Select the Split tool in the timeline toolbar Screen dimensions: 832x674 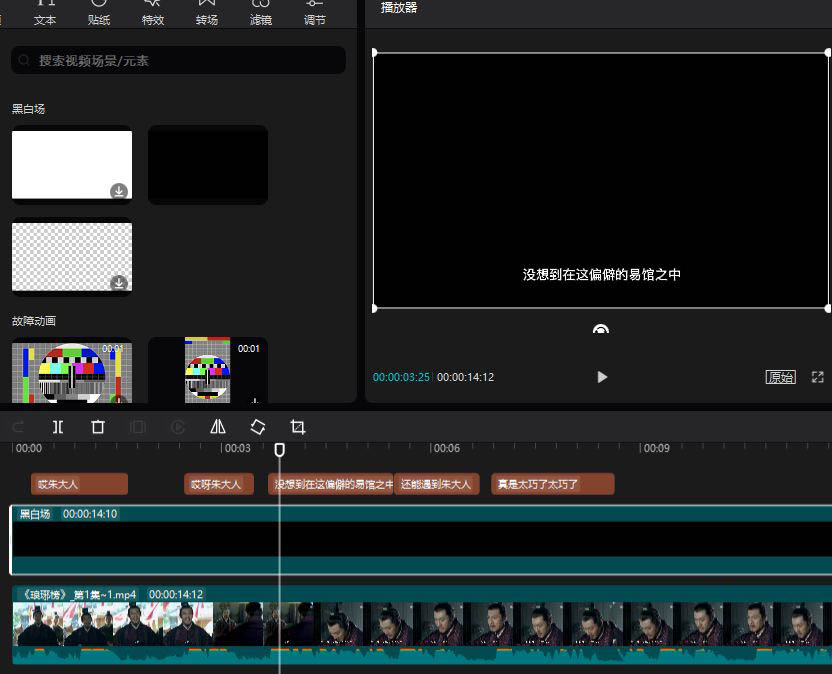57,427
